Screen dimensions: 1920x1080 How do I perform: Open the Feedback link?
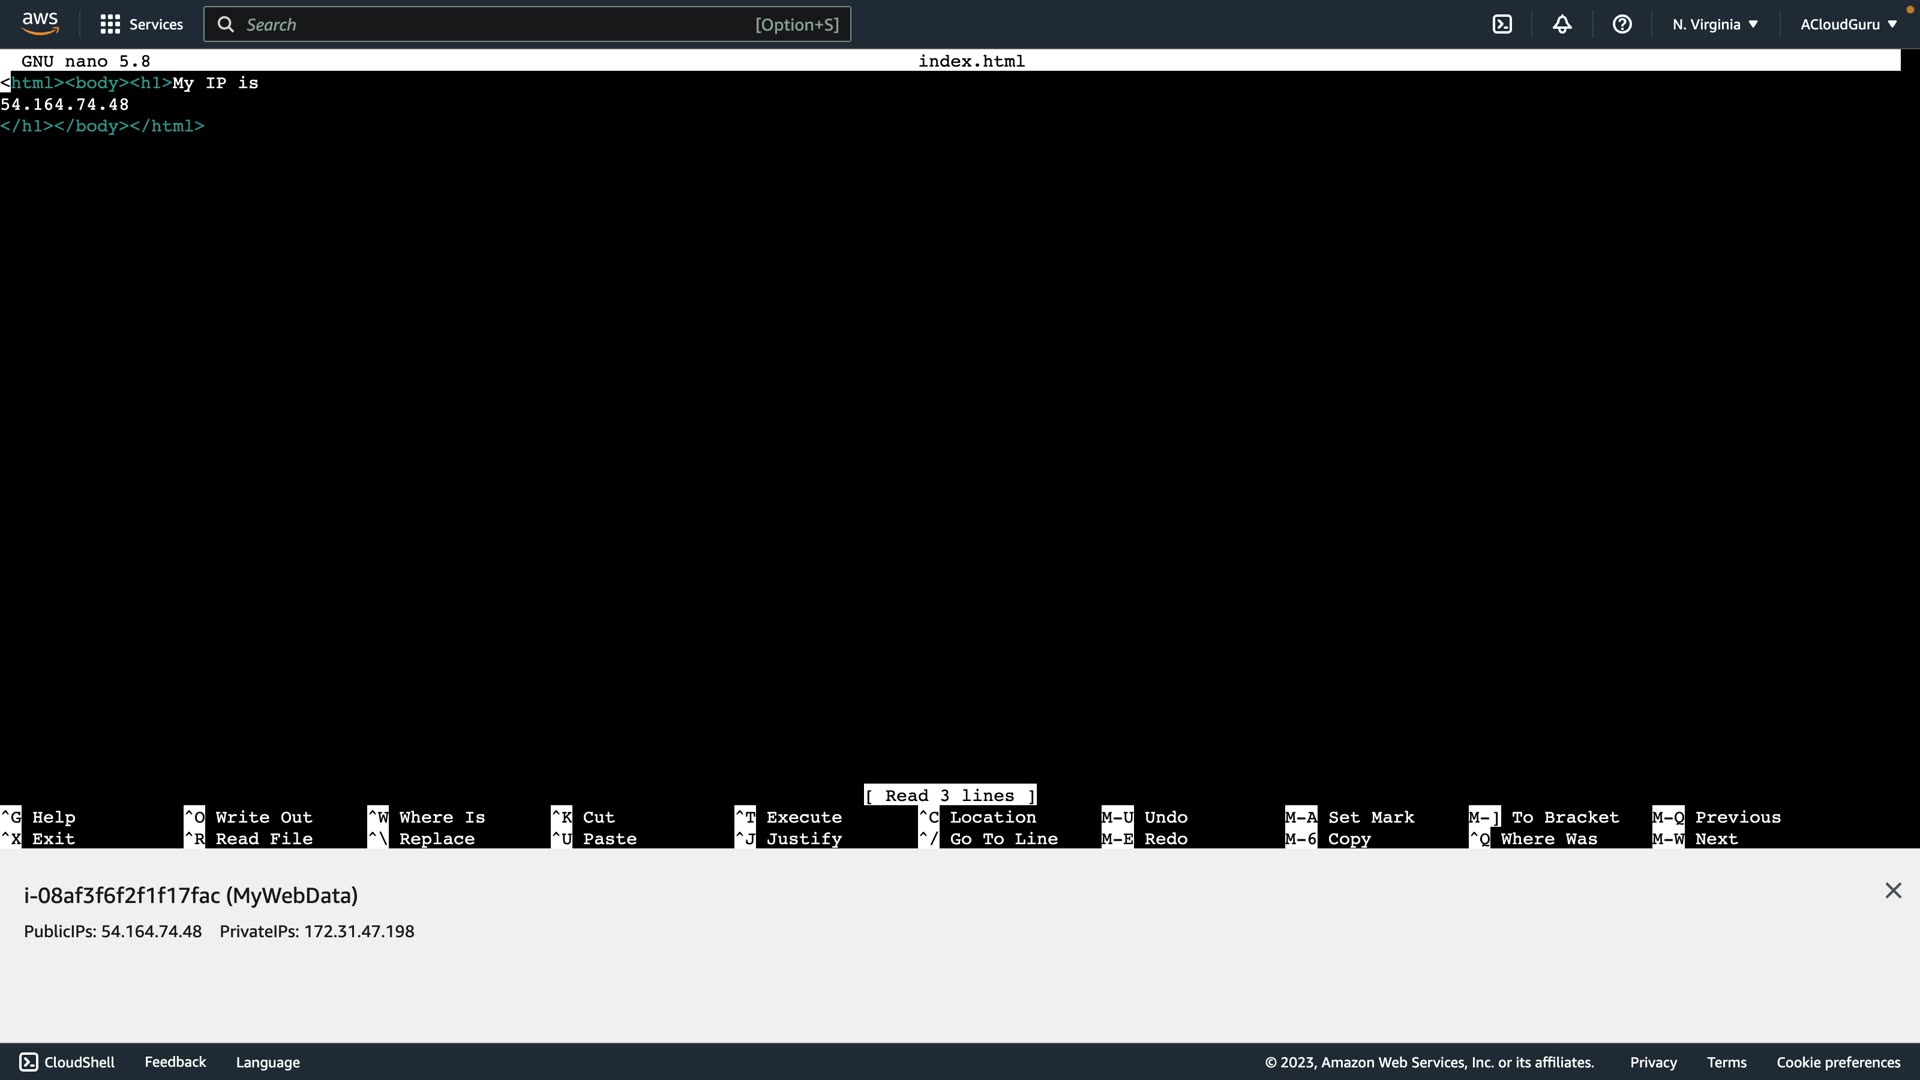[175, 1062]
